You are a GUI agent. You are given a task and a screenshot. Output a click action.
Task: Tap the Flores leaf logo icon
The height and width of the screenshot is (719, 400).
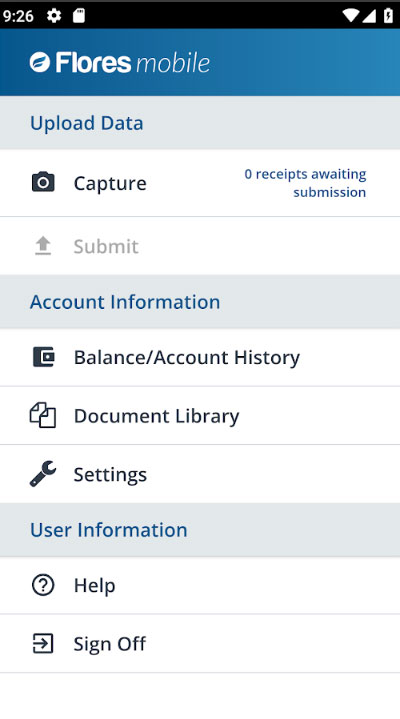[x=40, y=62]
